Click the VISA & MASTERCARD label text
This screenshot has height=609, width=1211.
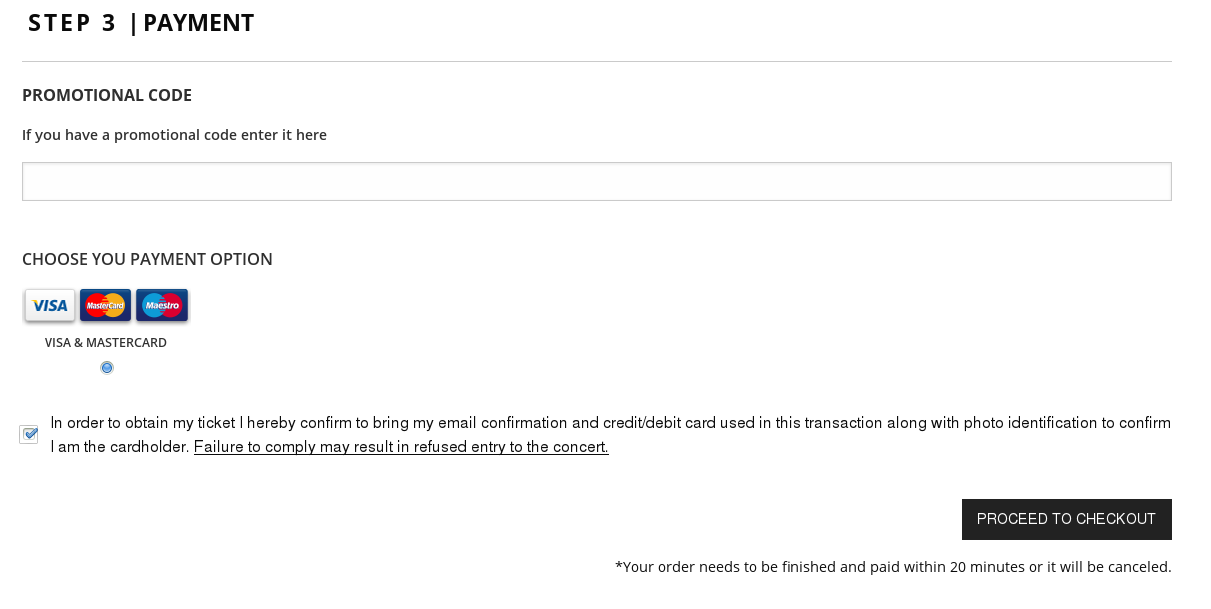point(106,342)
